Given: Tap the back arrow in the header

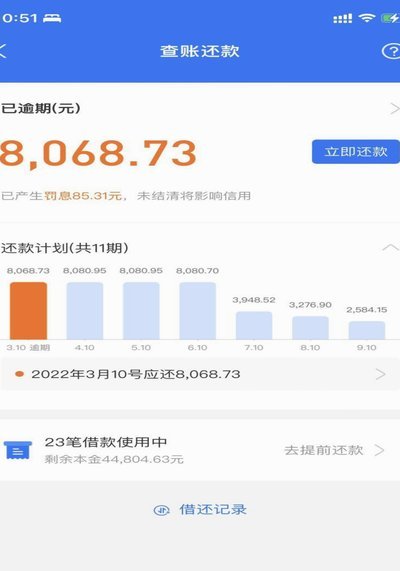Looking at the screenshot, I should [x=3, y=51].
